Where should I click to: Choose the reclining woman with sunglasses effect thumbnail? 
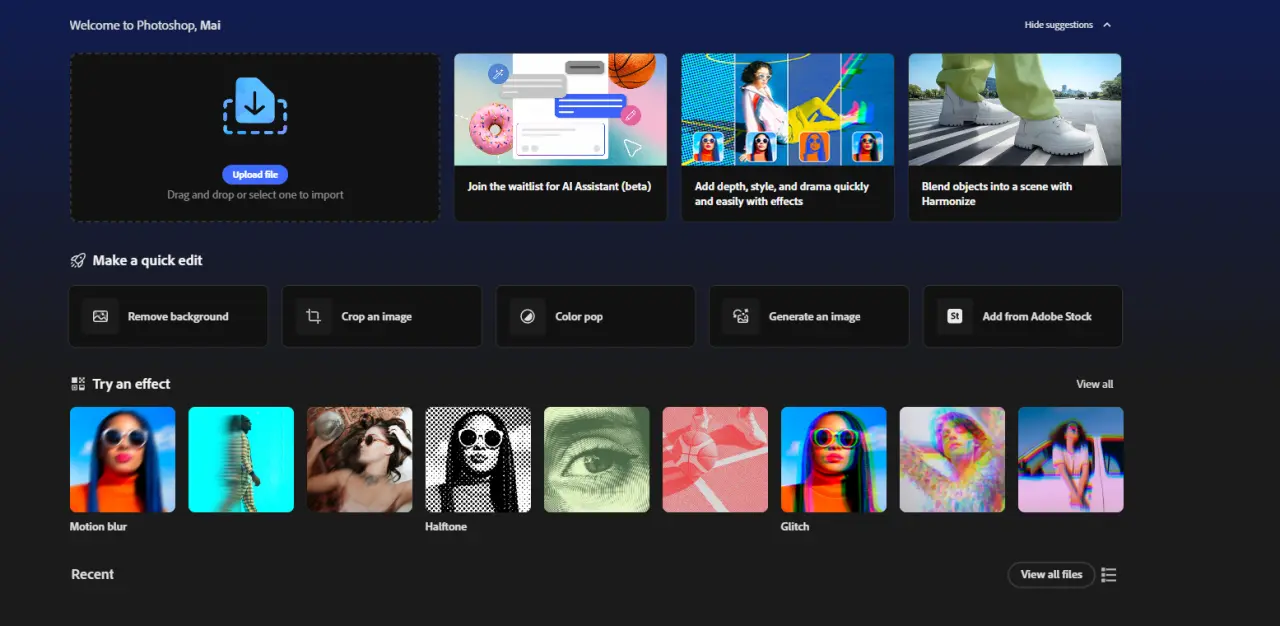359,459
